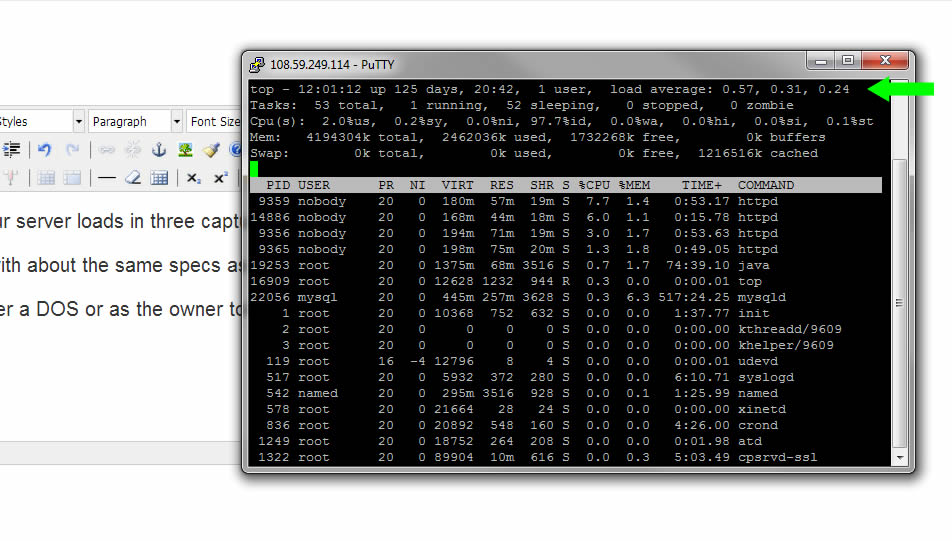Click the cpsrvd-ssl process command
Viewport: 952px width, 541px height.
[778, 457]
